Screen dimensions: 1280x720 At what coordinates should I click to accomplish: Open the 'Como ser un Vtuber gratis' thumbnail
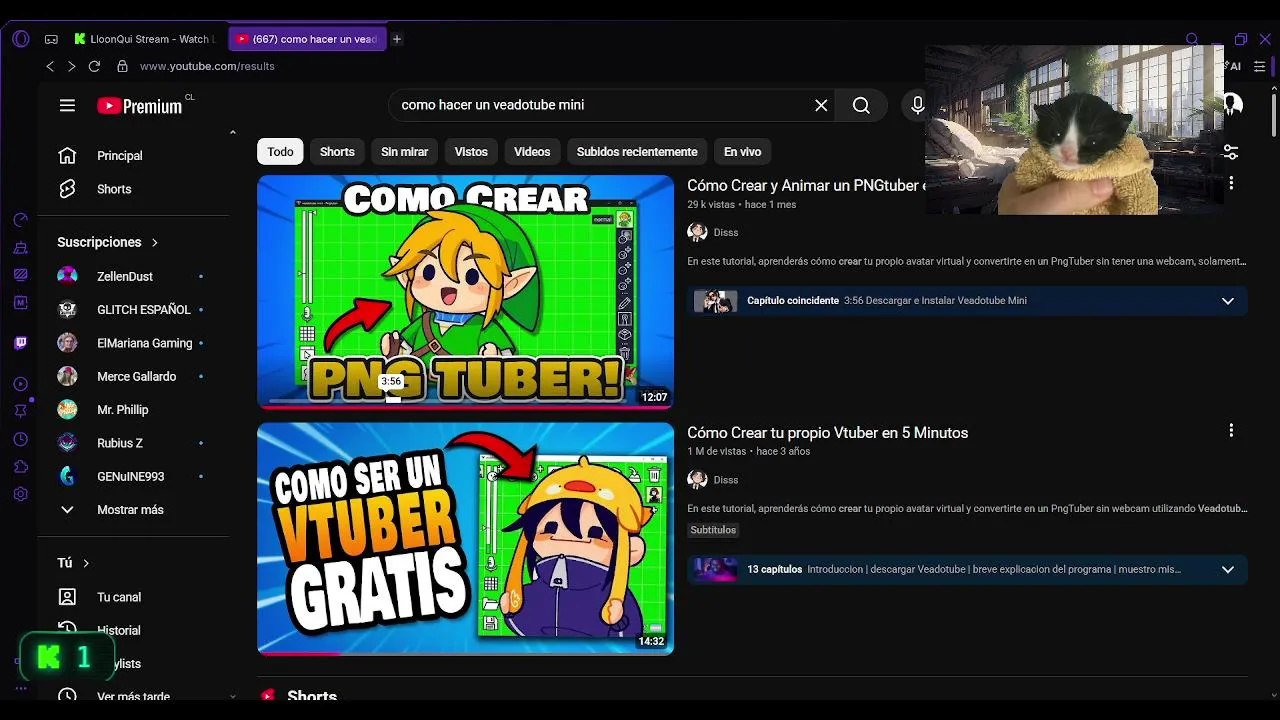coord(465,538)
